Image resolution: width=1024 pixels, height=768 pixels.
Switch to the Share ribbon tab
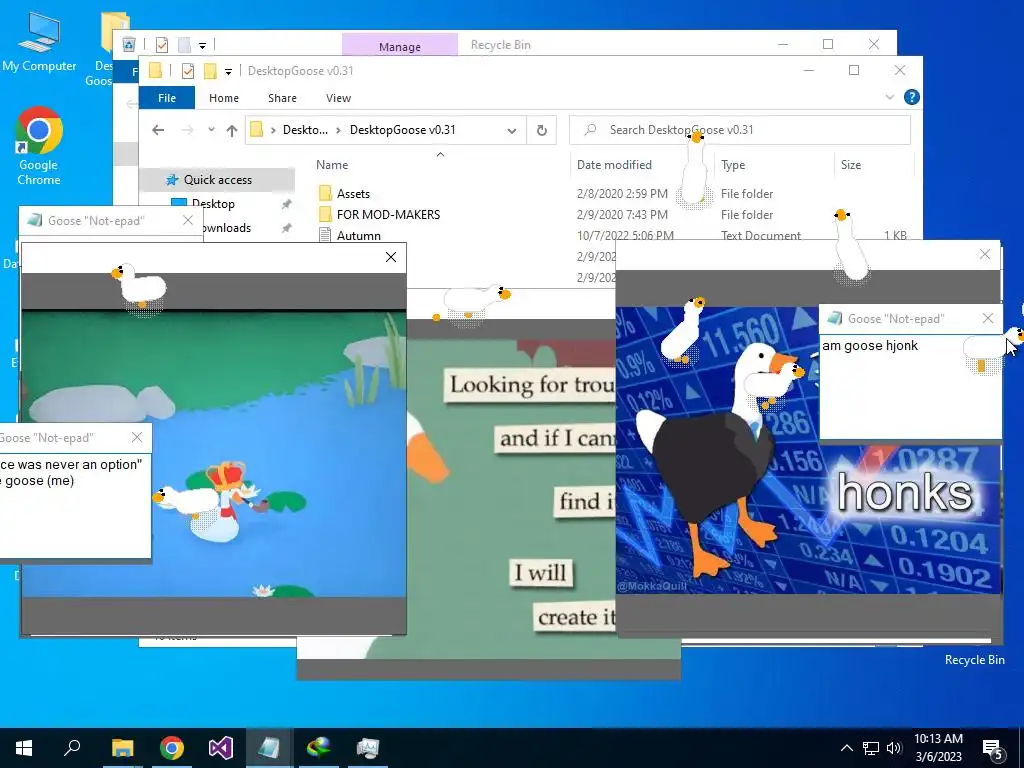[282, 98]
